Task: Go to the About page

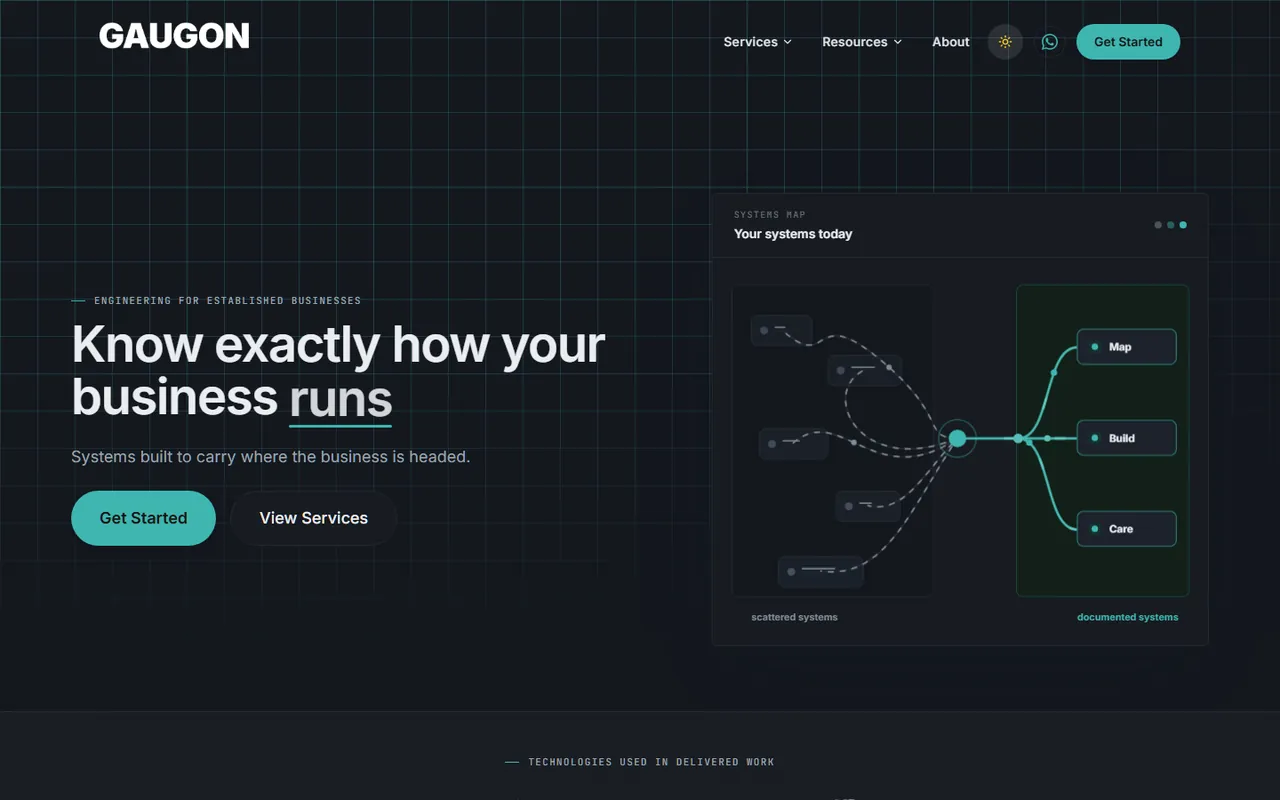Action: (950, 42)
